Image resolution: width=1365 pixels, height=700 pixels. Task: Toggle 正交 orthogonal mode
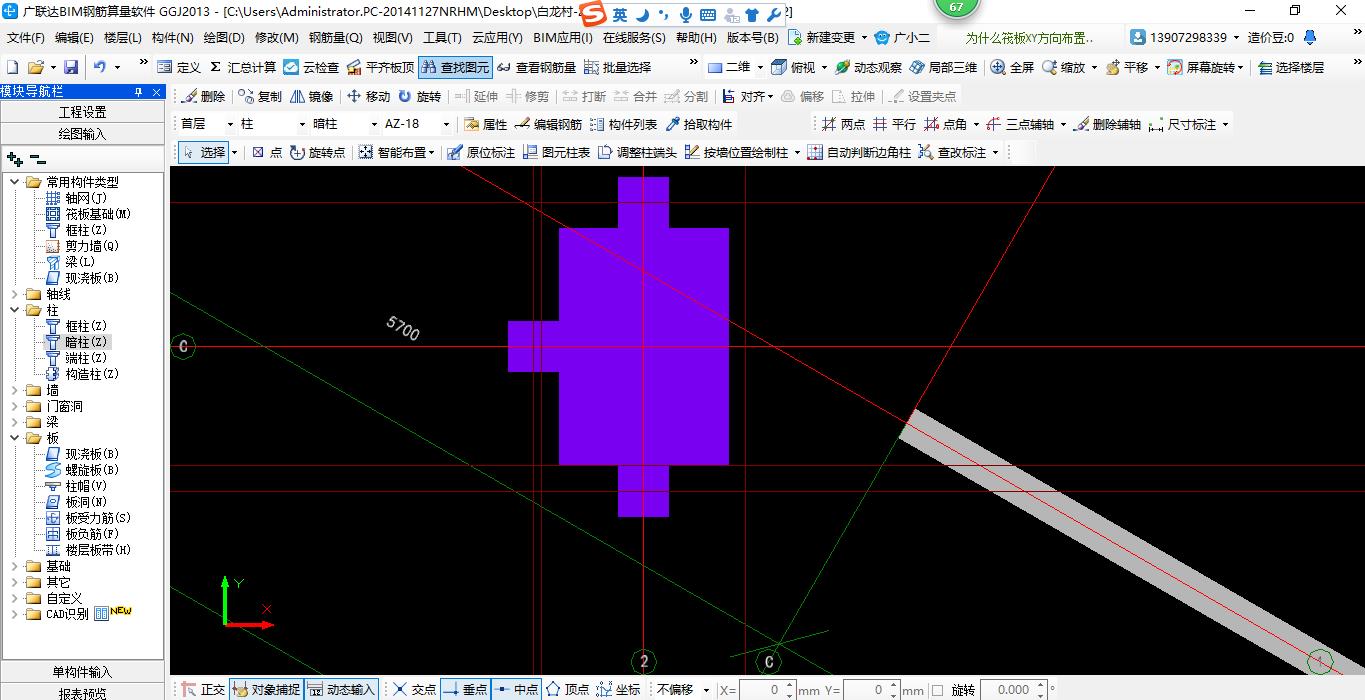coord(203,689)
